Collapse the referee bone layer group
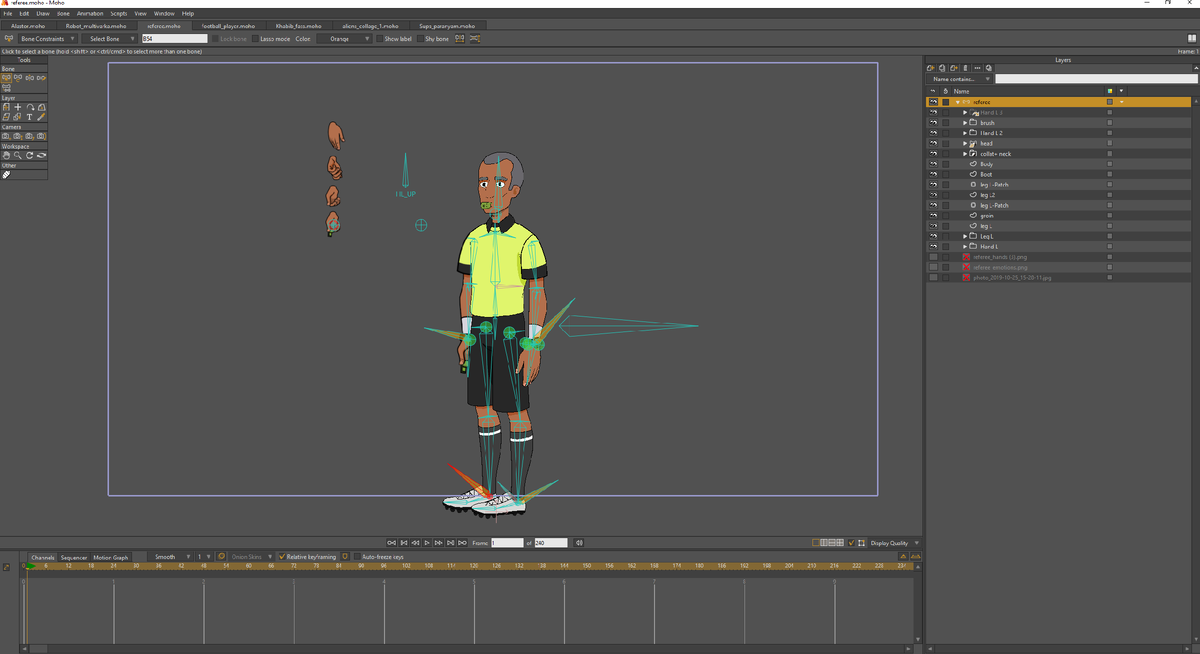Screen dimensions: 1200x654 click(x=957, y=102)
